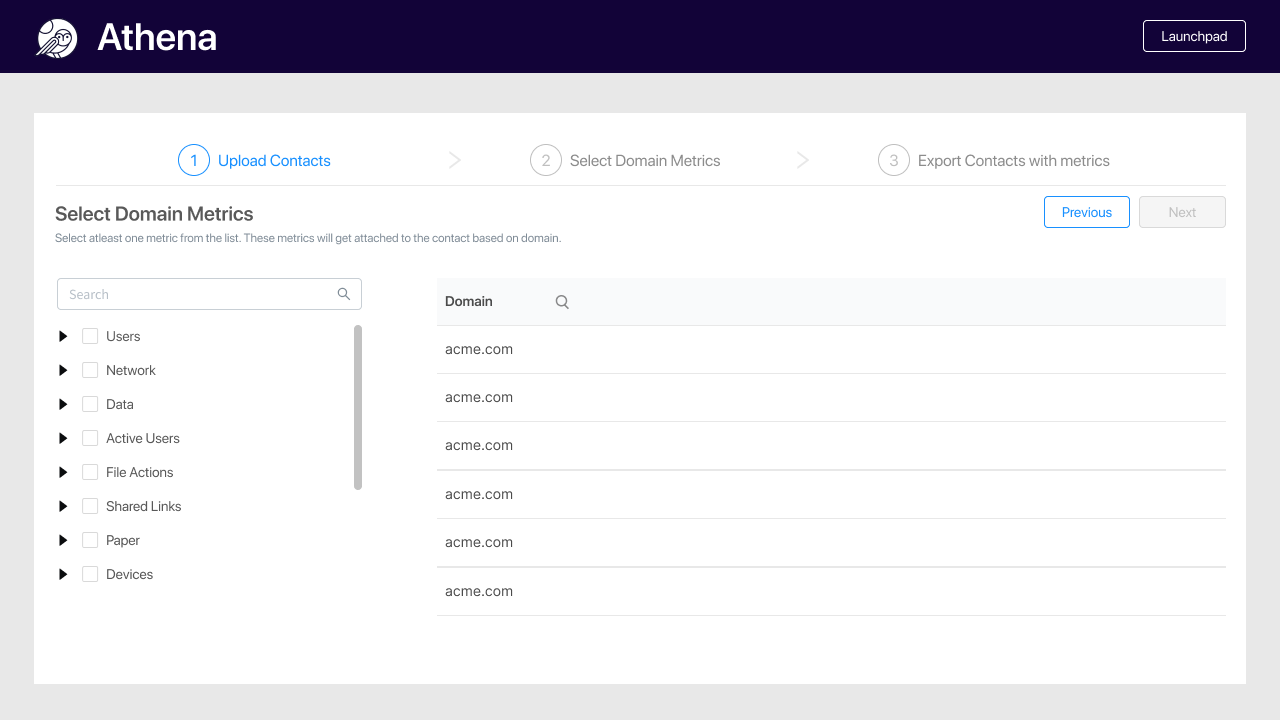1280x720 pixels.
Task: Click the Active Users tree label
Action: (x=143, y=438)
